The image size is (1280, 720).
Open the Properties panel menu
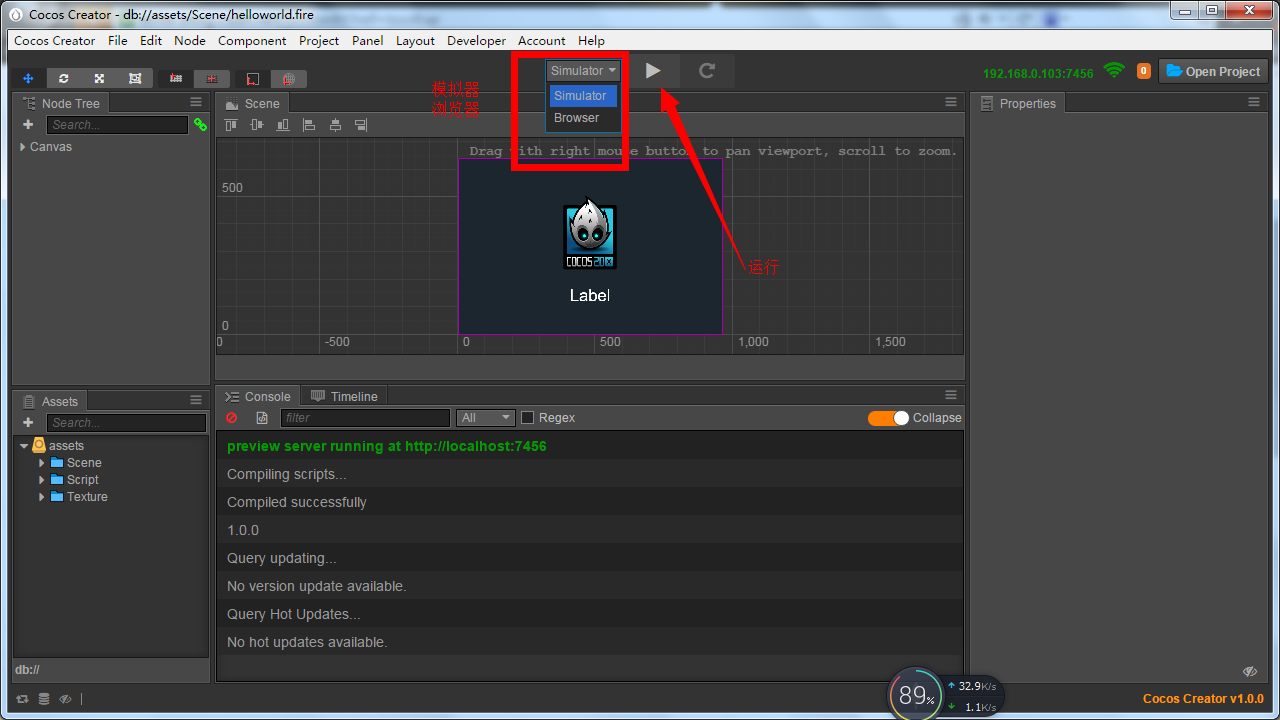pyautogui.click(x=1253, y=103)
